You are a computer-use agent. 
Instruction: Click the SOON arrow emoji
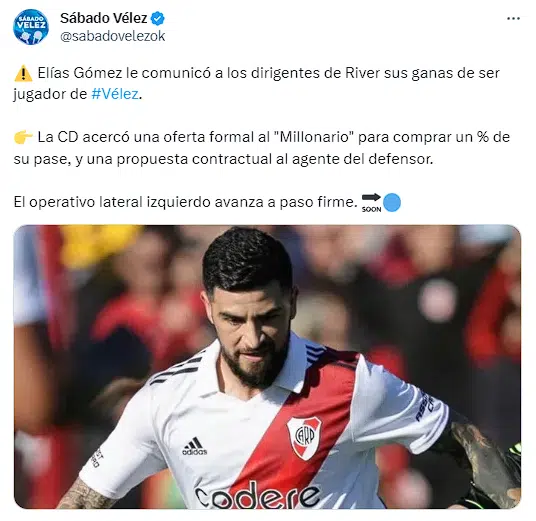point(371,202)
